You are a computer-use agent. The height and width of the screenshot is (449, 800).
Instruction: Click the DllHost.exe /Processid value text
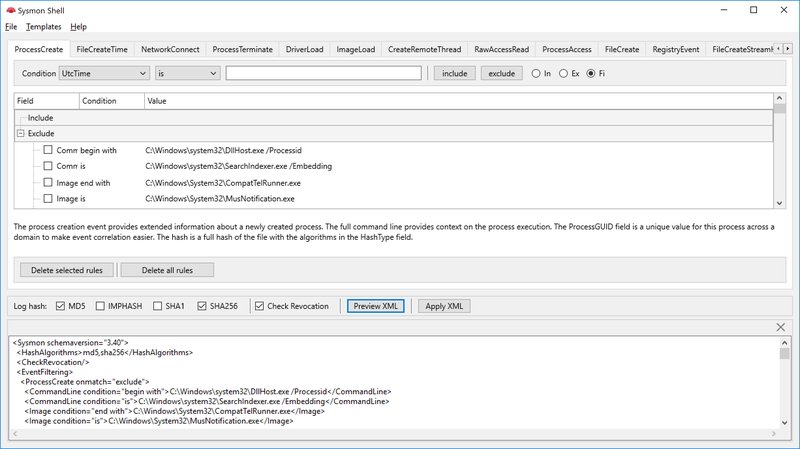click(223, 151)
